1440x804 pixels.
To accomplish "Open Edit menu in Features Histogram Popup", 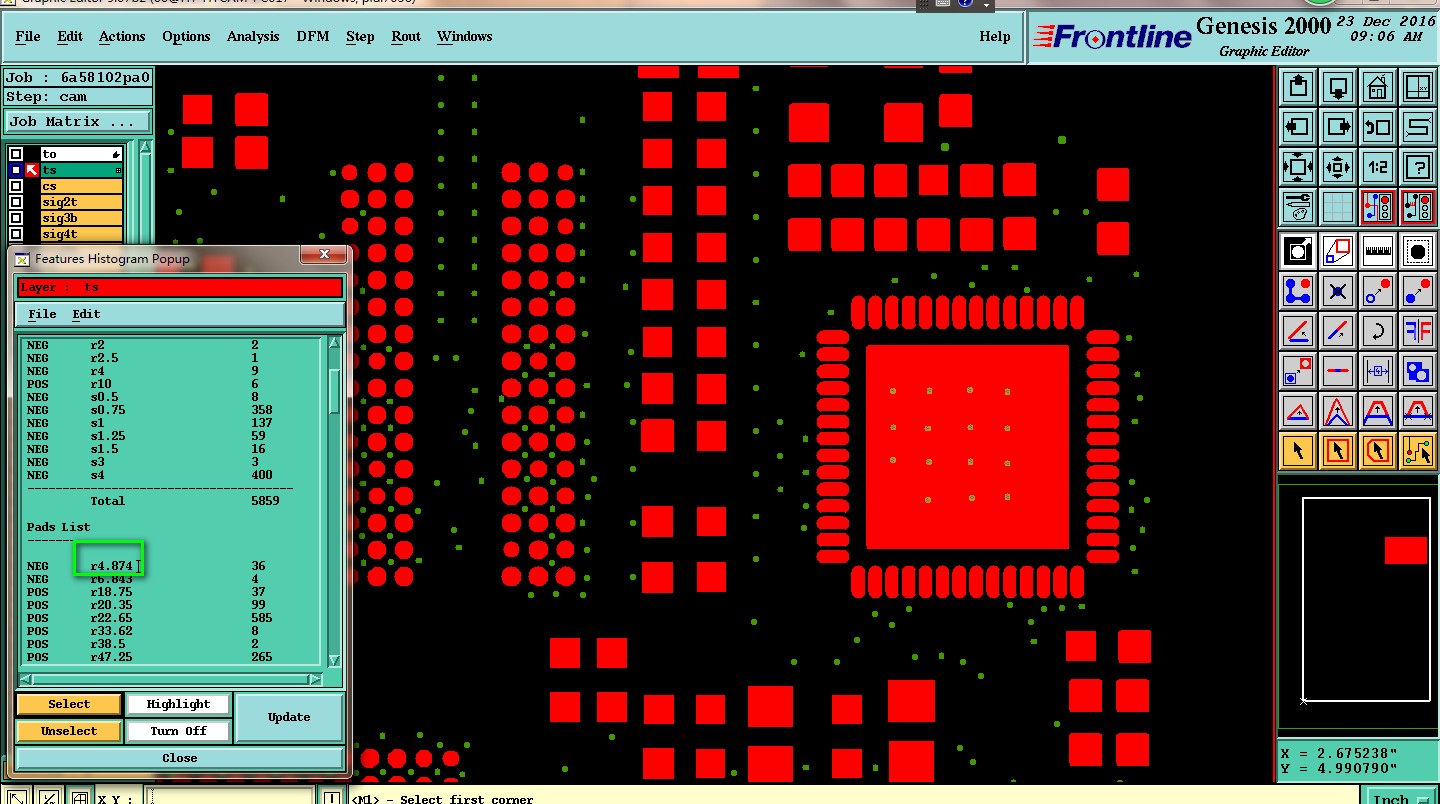I will [86, 314].
